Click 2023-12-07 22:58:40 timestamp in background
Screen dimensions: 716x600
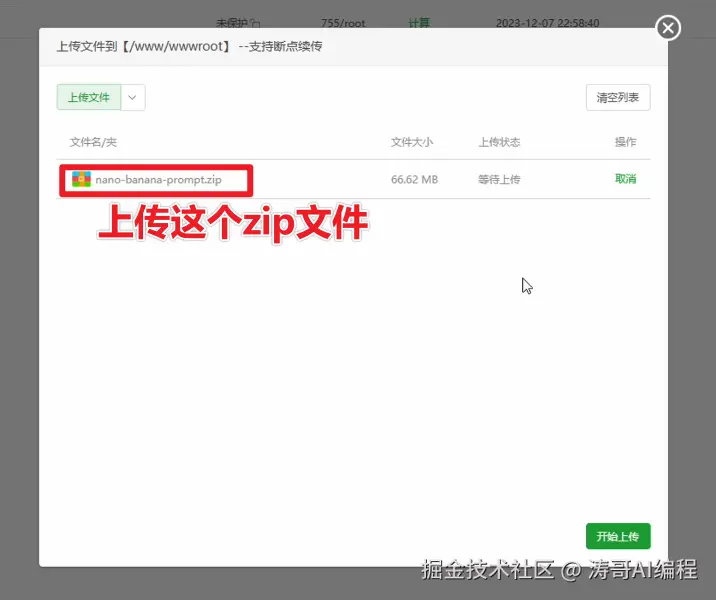pos(548,23)
